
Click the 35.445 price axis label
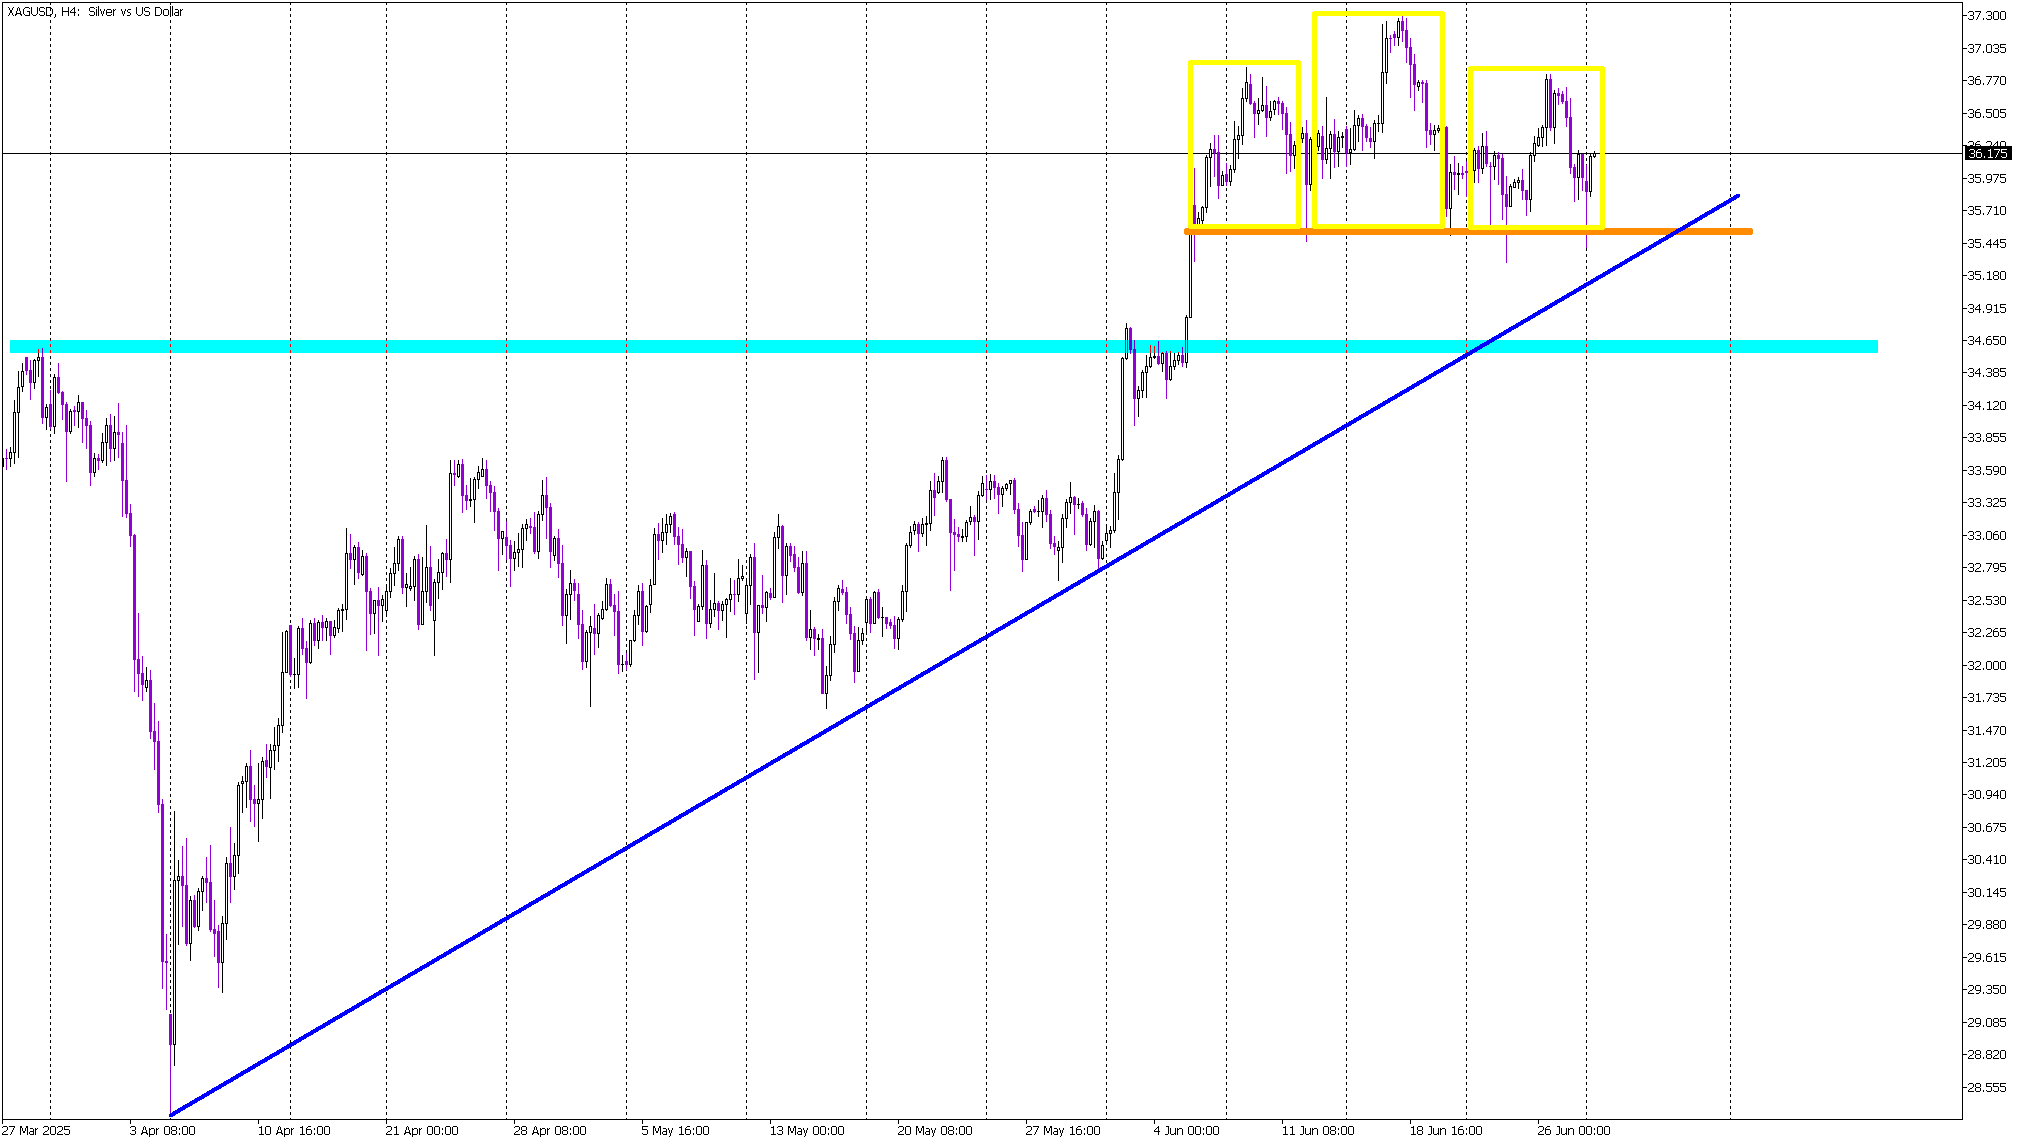point(1986,244)
